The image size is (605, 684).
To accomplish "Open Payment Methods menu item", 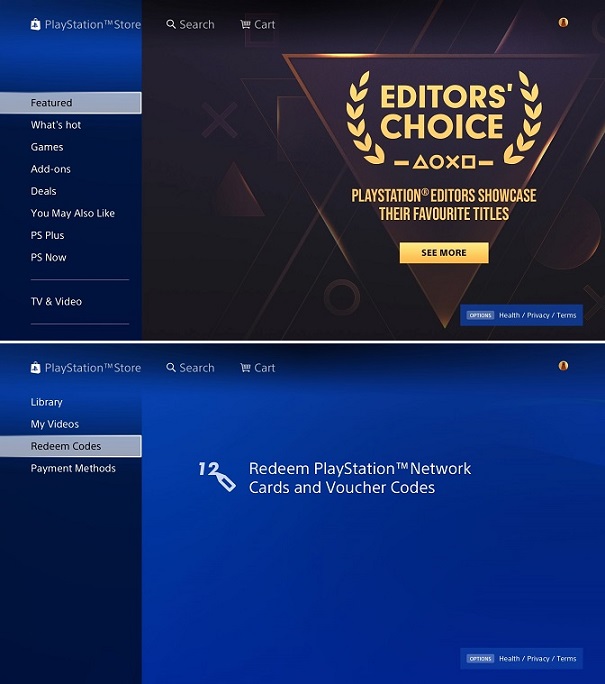I will (73, 469).
